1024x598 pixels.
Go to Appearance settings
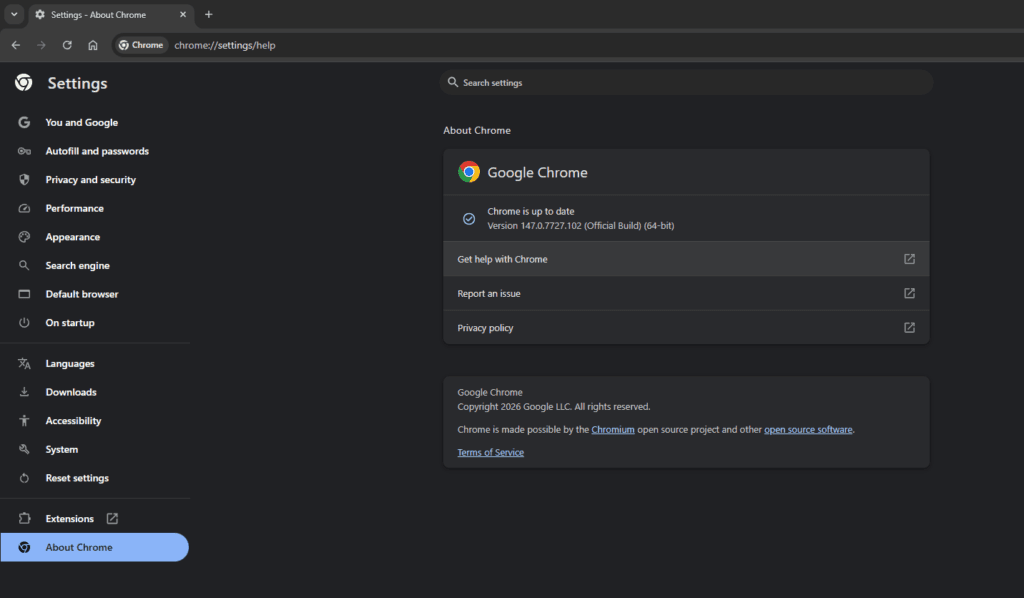[72, 237]
